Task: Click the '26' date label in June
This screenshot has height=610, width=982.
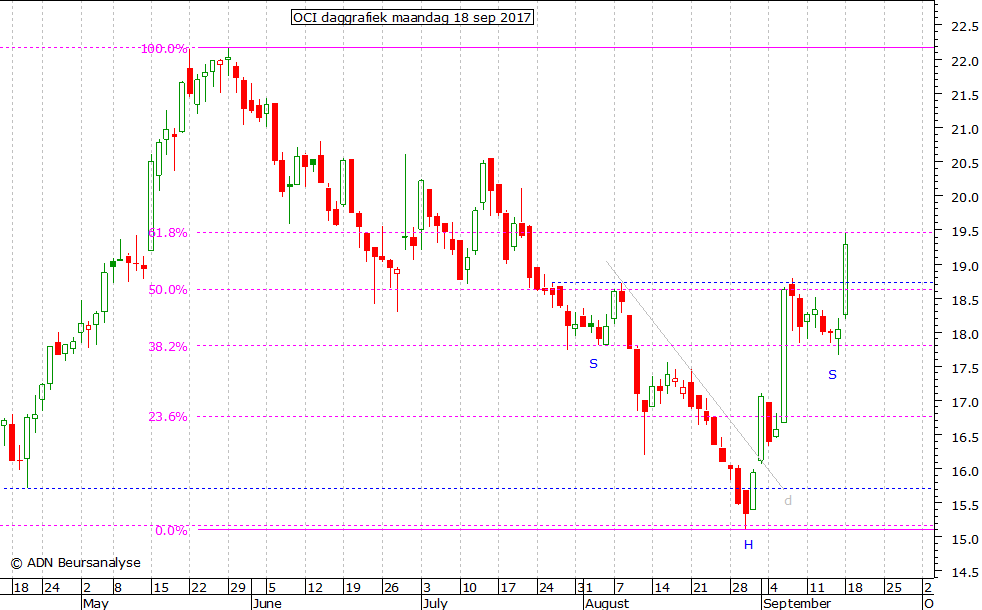Action: click(391, 587)
